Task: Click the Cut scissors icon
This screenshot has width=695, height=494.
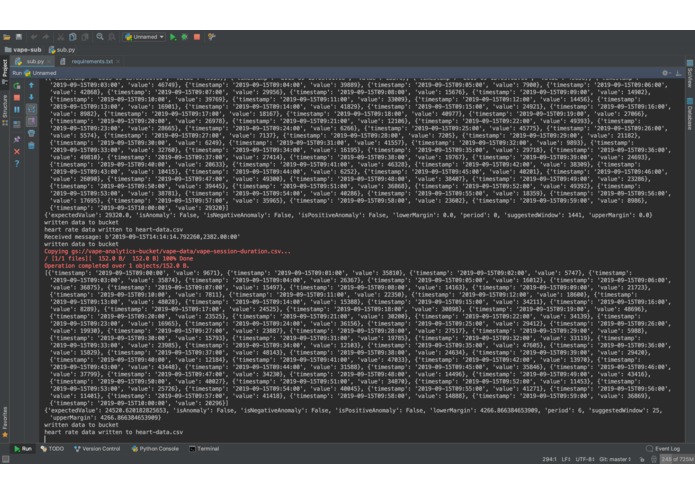Action: pos(60,37)
